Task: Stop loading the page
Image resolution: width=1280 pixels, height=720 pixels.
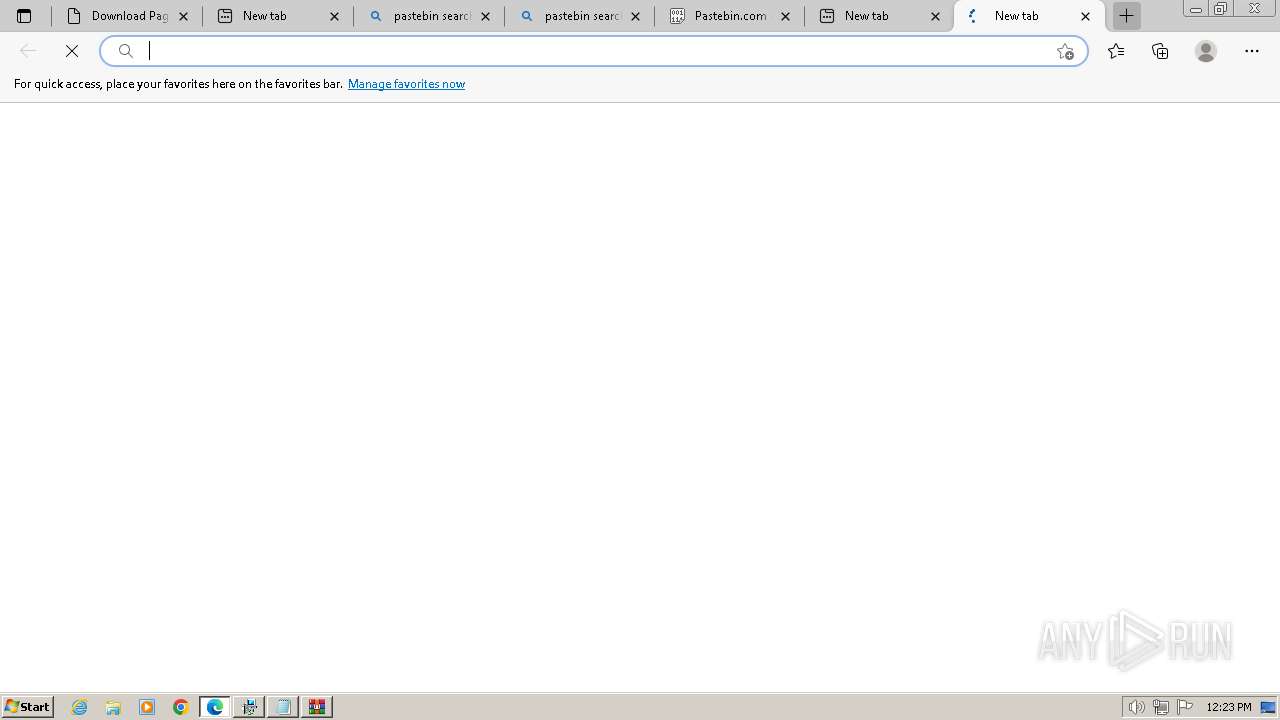Action: coord(72,51)
